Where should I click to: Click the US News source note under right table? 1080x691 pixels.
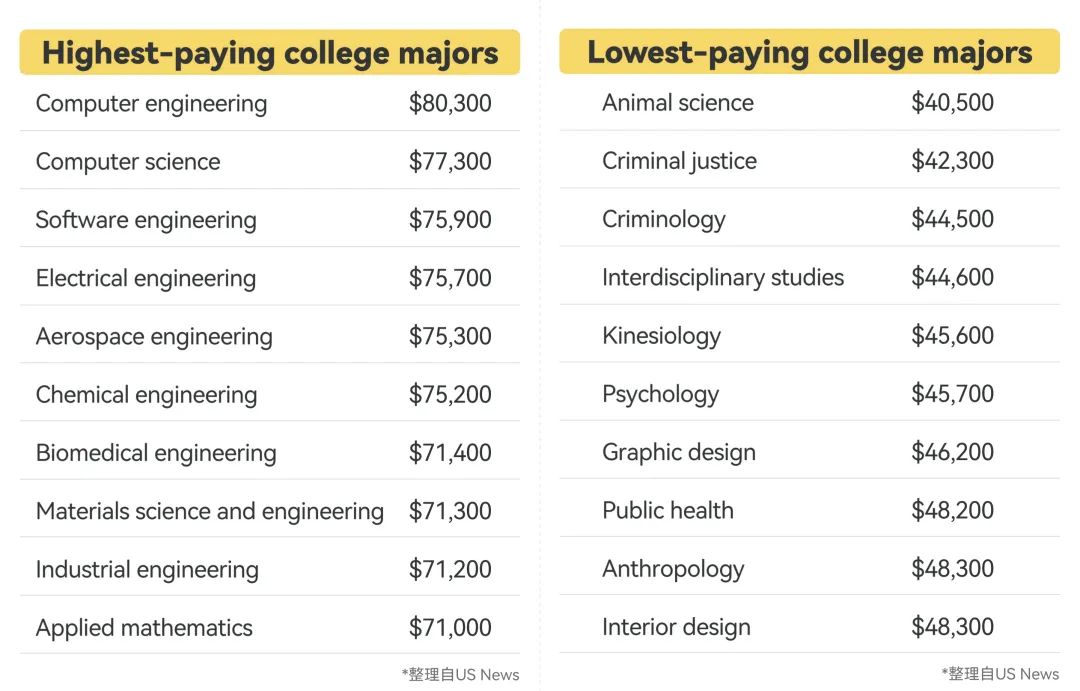[x=1000, y=673]
